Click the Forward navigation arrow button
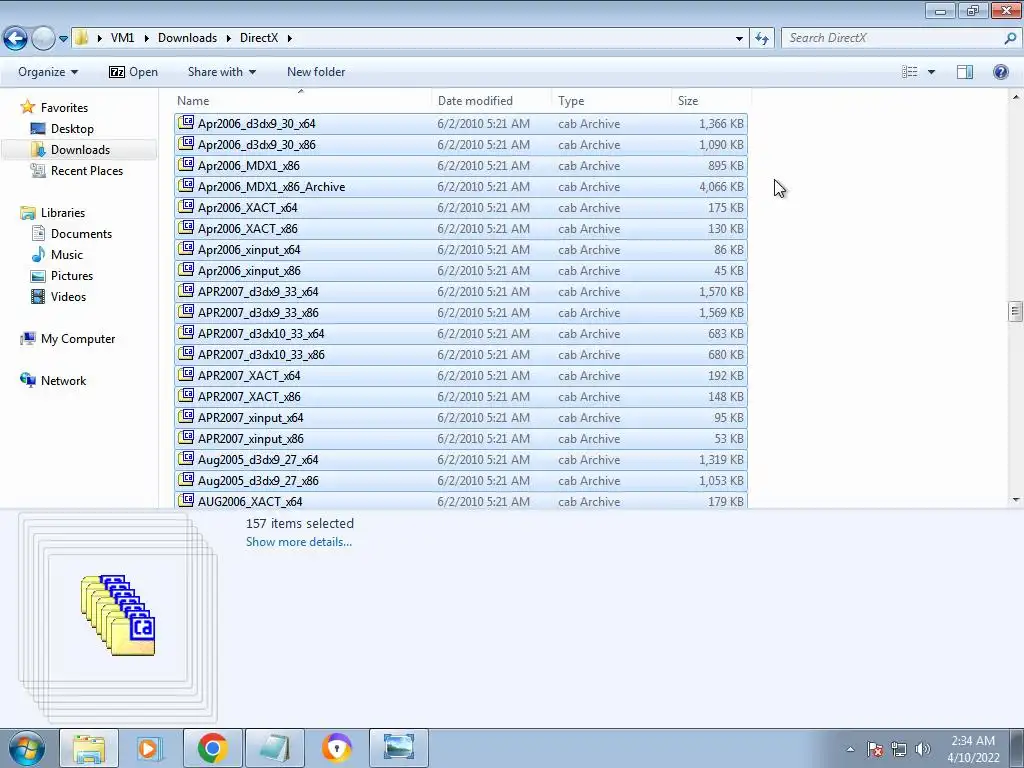The image size is (1024, 768). (x=43, y=39)
